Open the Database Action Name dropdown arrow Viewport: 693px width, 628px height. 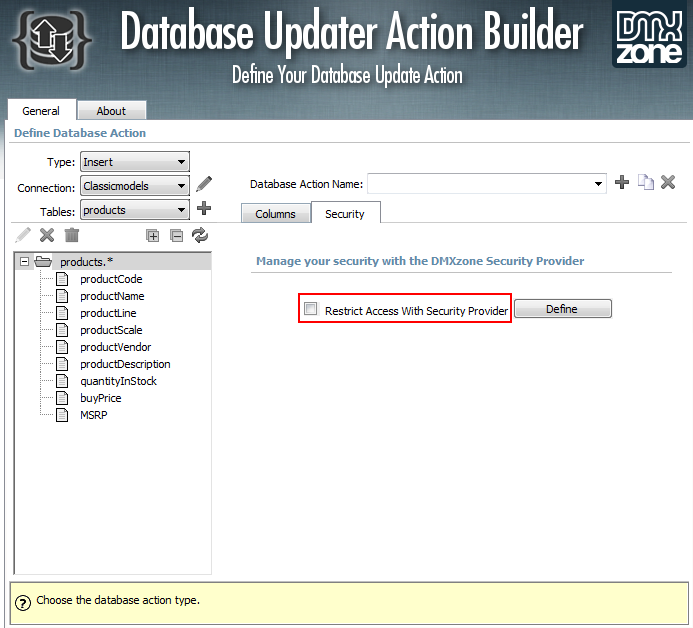598,183
